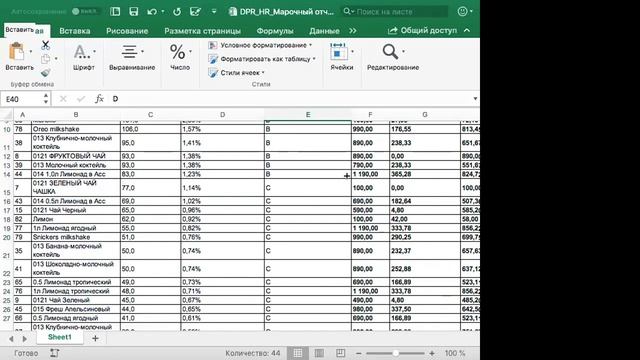Collapse the ribbon with the caret
The height and width of the screenshot is (360, 640).
pos(467,31)
